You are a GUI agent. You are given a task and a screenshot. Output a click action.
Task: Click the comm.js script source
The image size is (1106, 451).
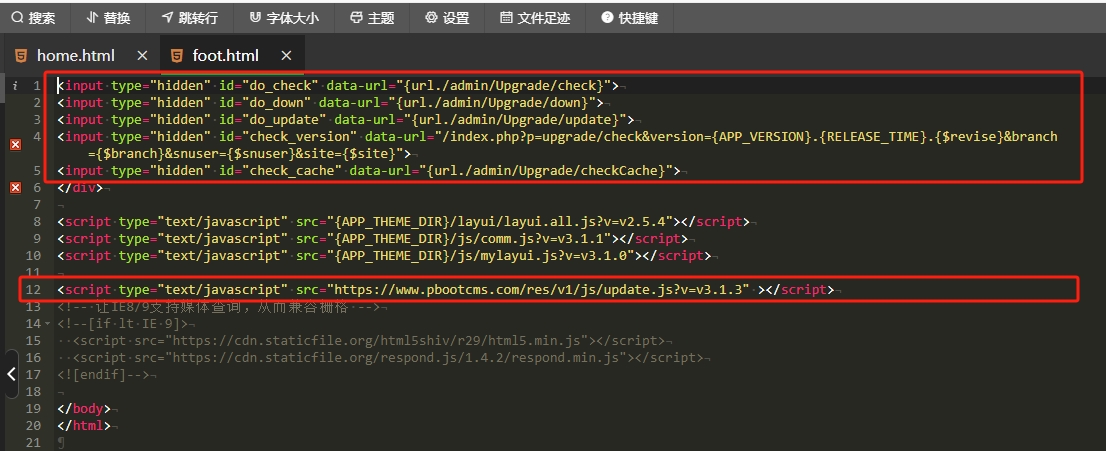point(472,239)
